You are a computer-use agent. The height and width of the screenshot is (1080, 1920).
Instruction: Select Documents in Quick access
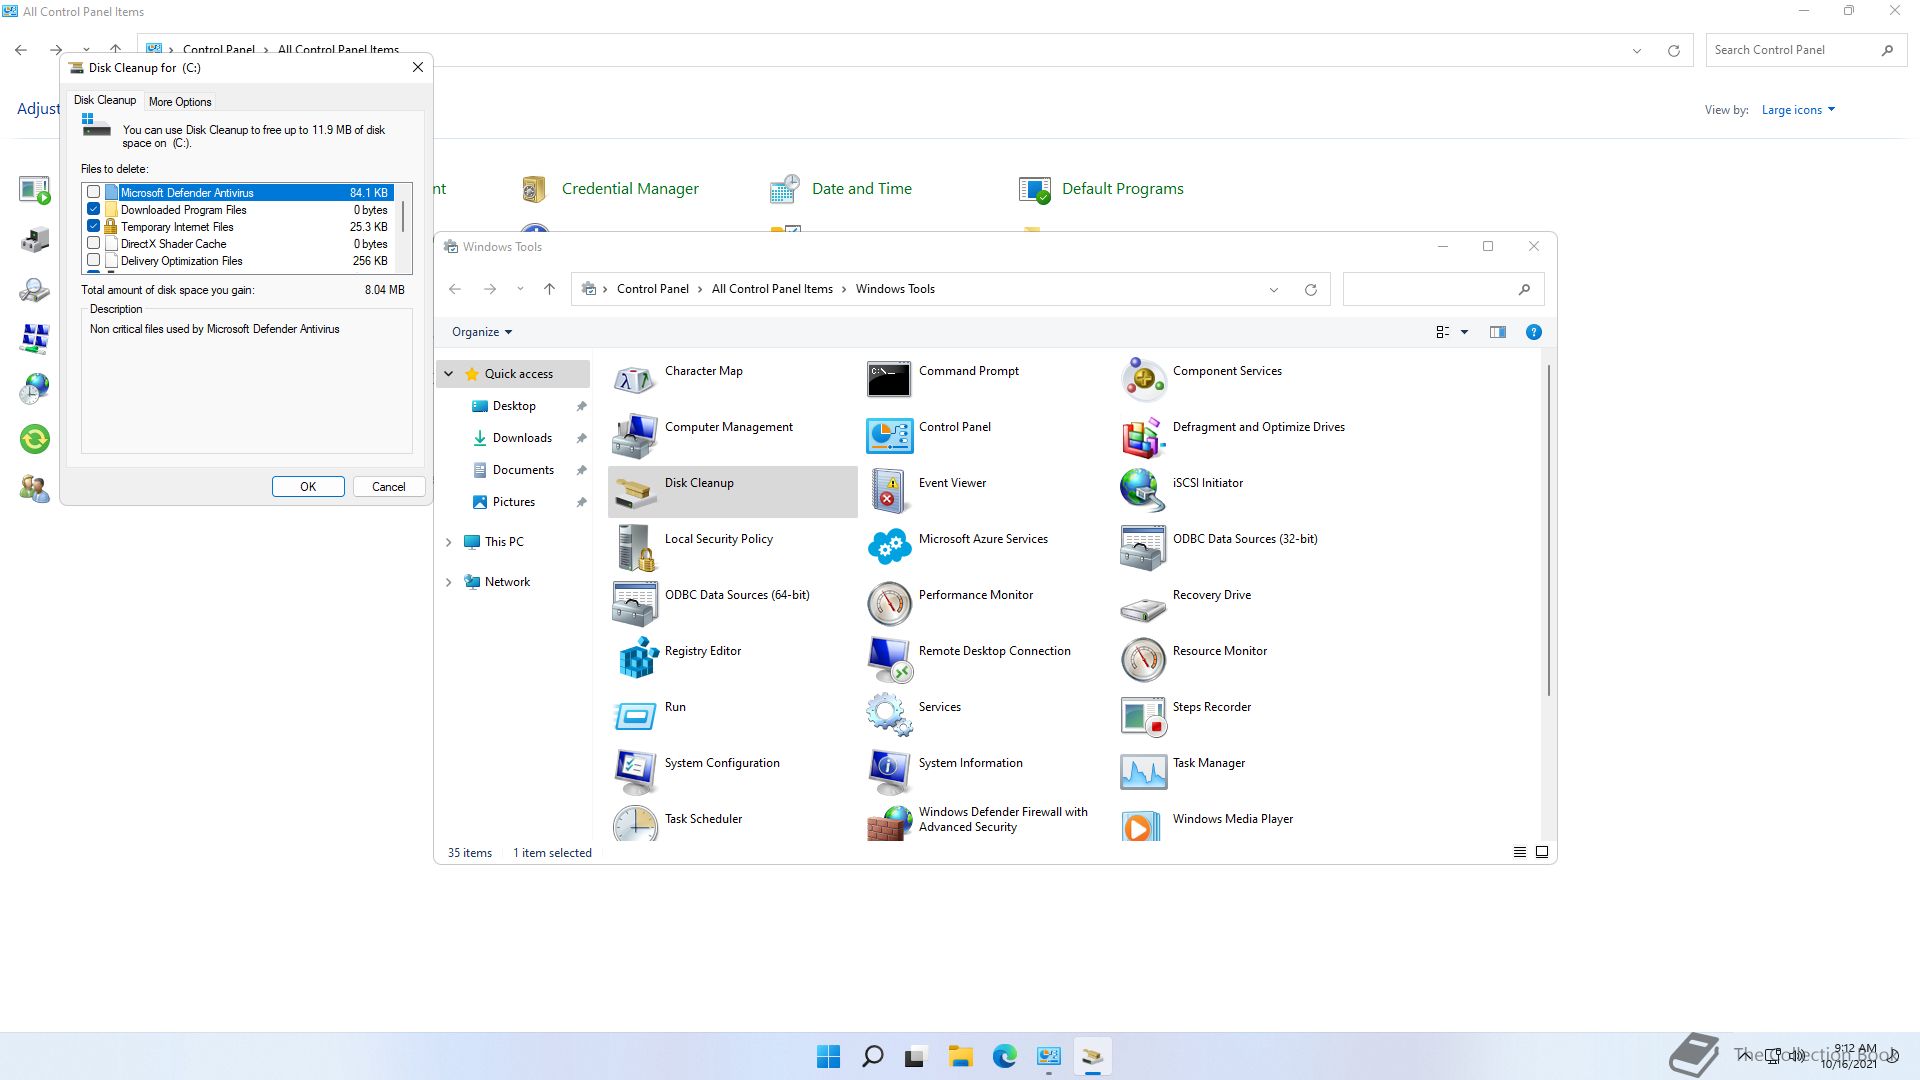(x=523, y=470)
